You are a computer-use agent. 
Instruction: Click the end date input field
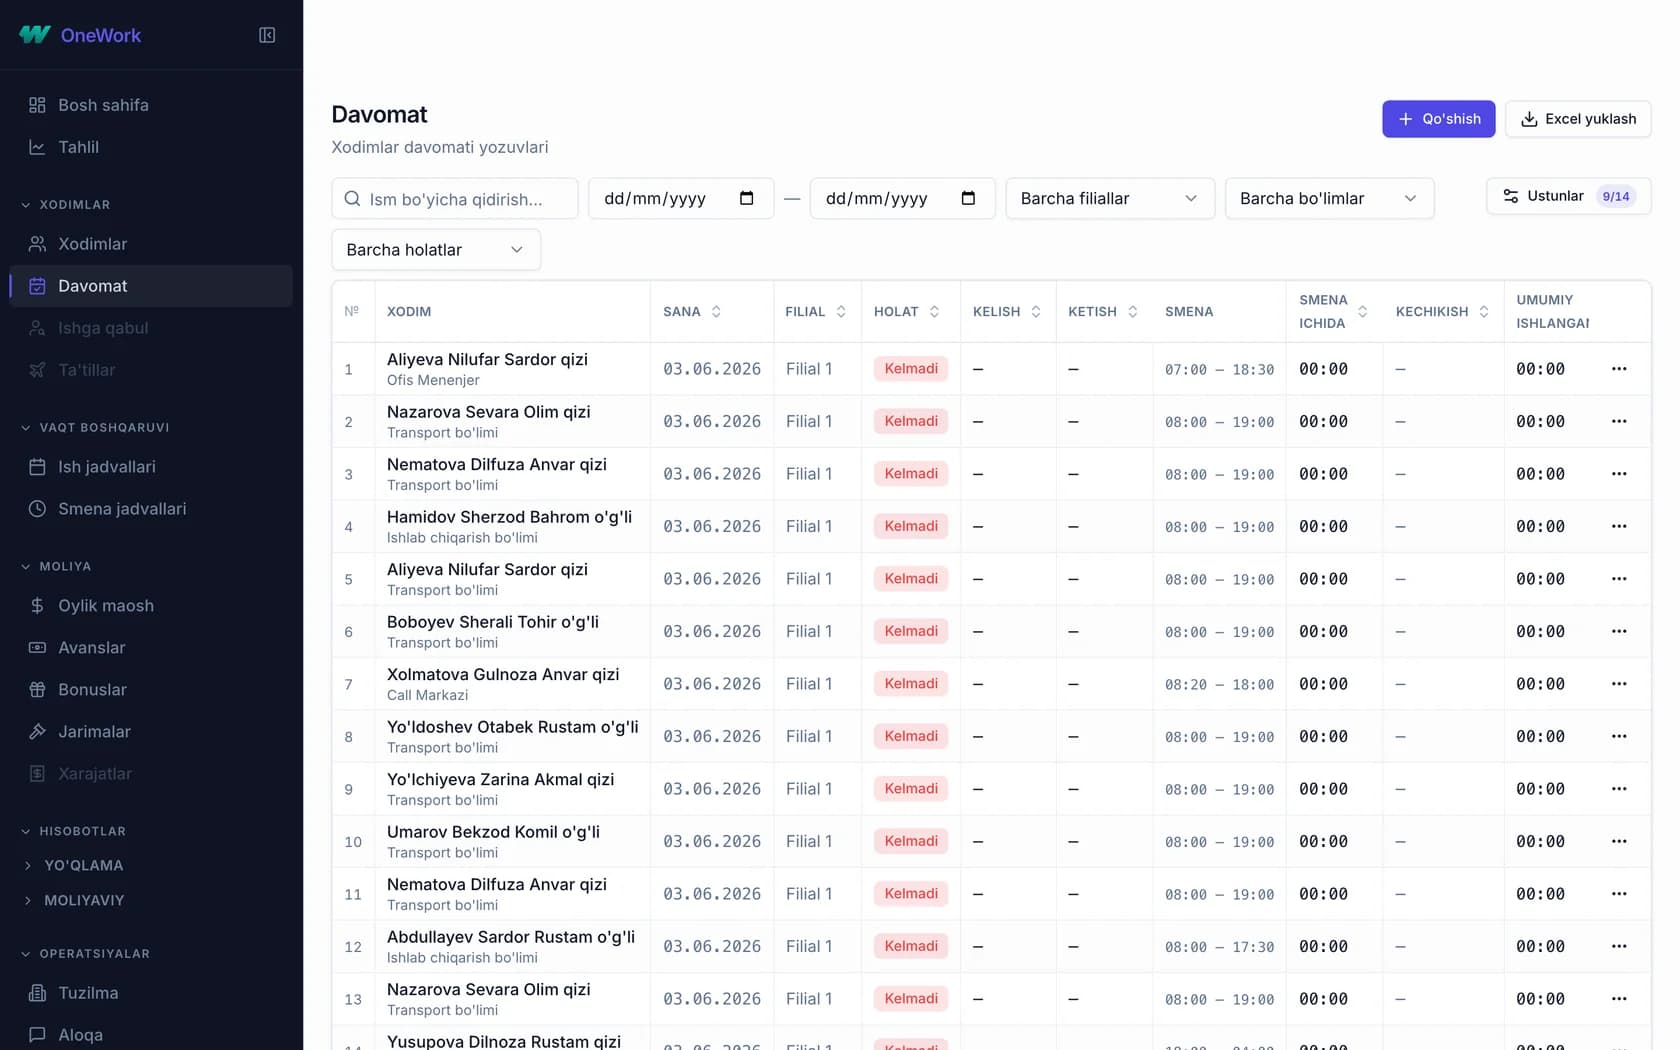[902, 198]
